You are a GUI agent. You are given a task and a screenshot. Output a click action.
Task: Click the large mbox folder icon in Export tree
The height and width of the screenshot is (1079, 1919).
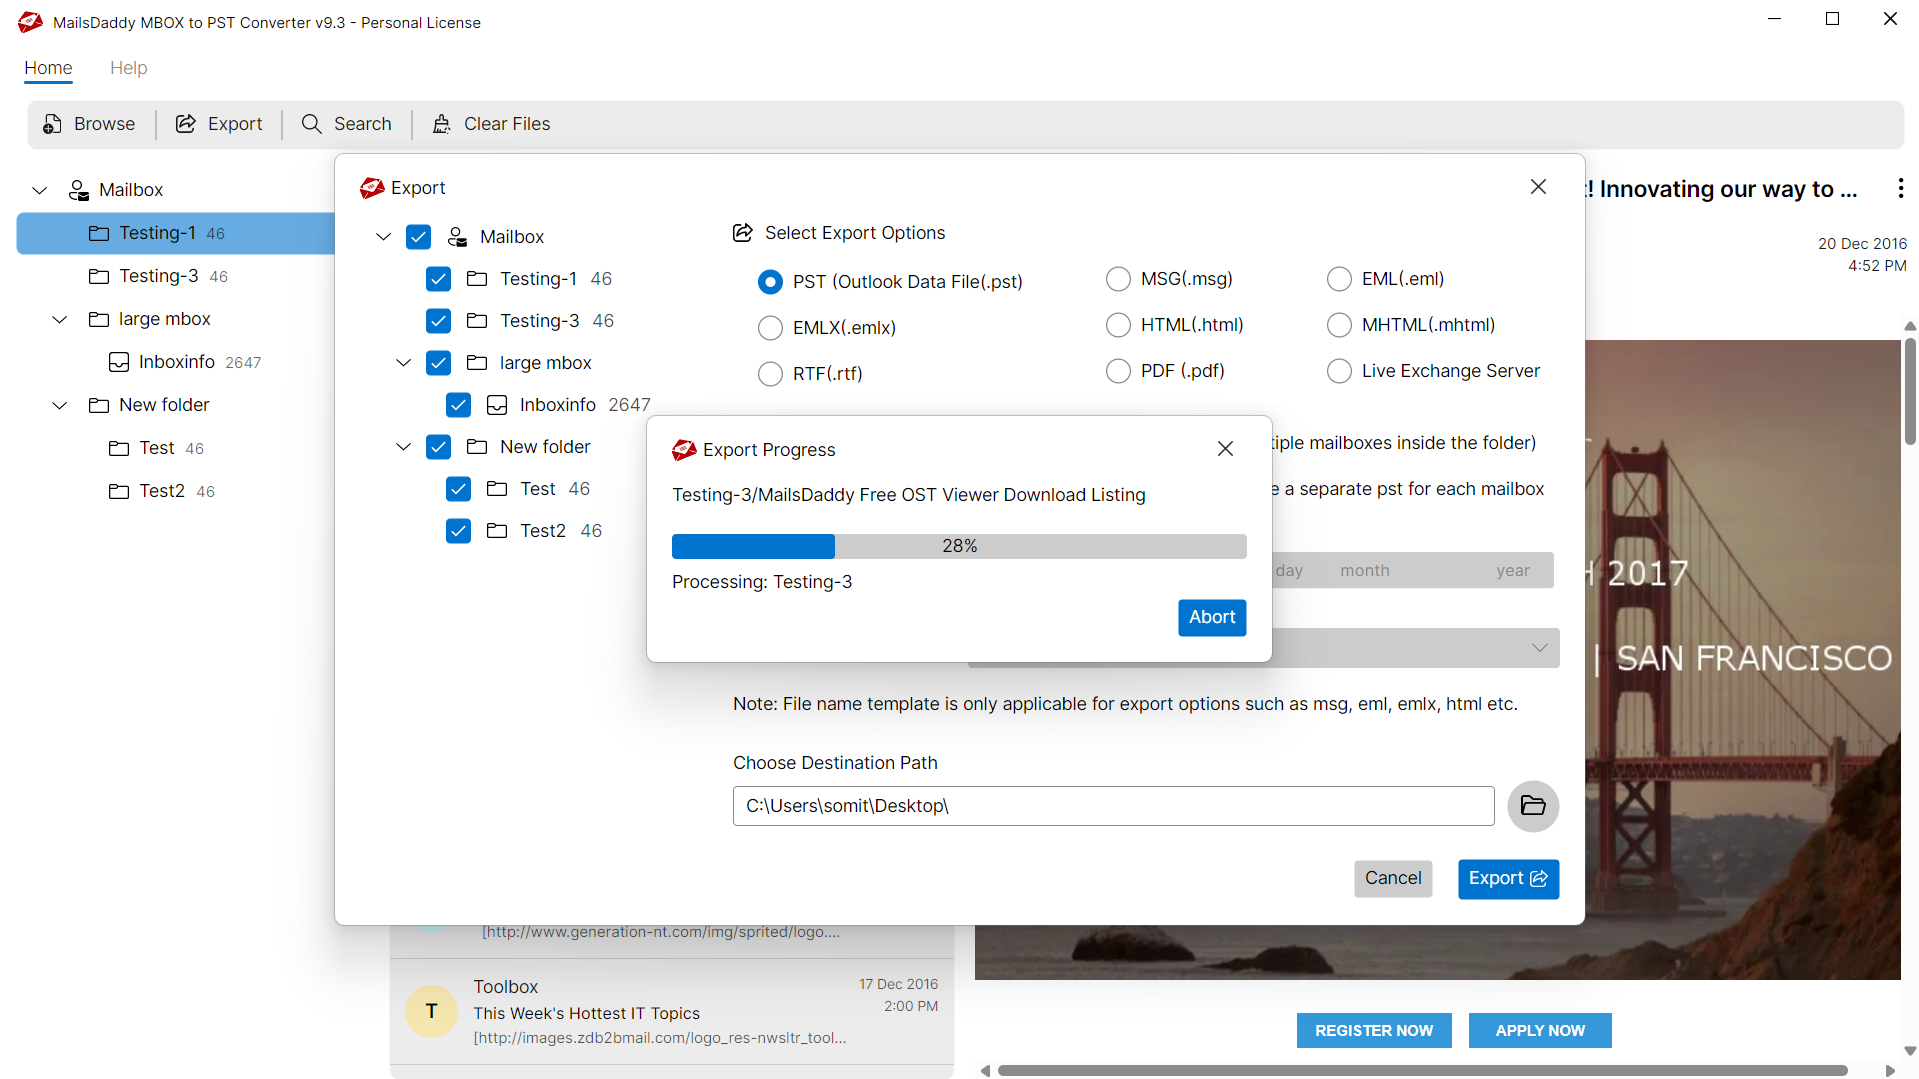pyautogui.click(x=477, y=363)
